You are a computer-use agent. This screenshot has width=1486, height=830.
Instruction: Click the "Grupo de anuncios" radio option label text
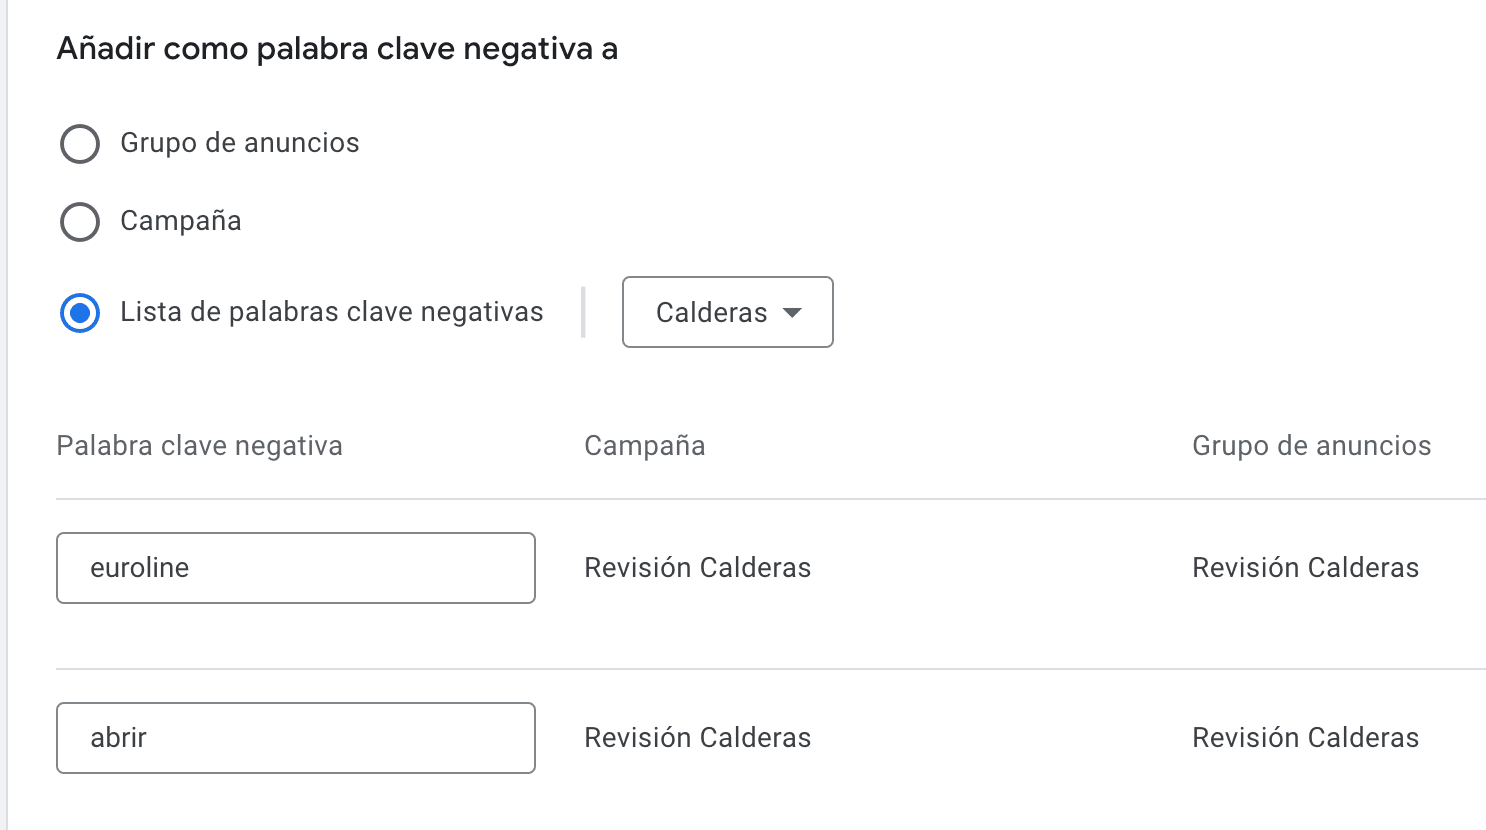coord(239,143)
